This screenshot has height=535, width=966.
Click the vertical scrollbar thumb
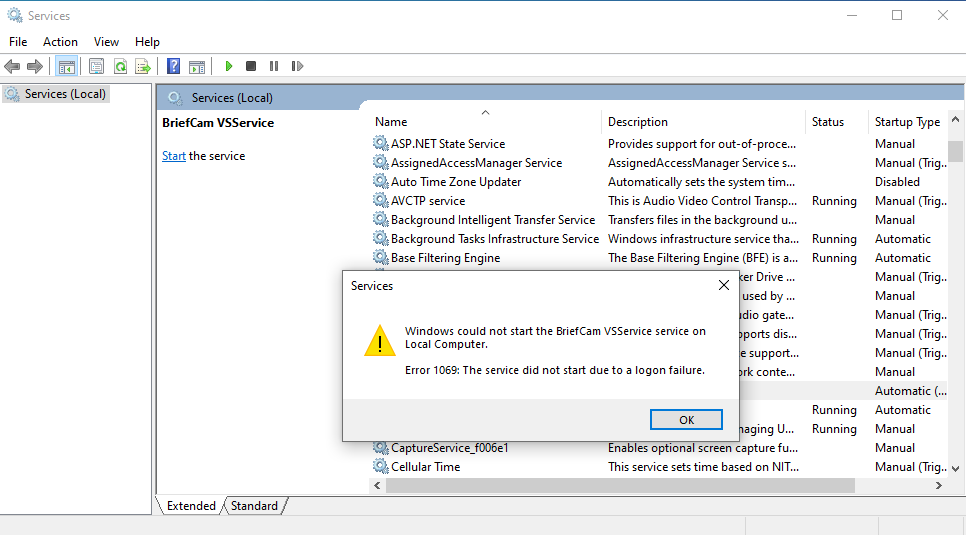pos(956,152)
